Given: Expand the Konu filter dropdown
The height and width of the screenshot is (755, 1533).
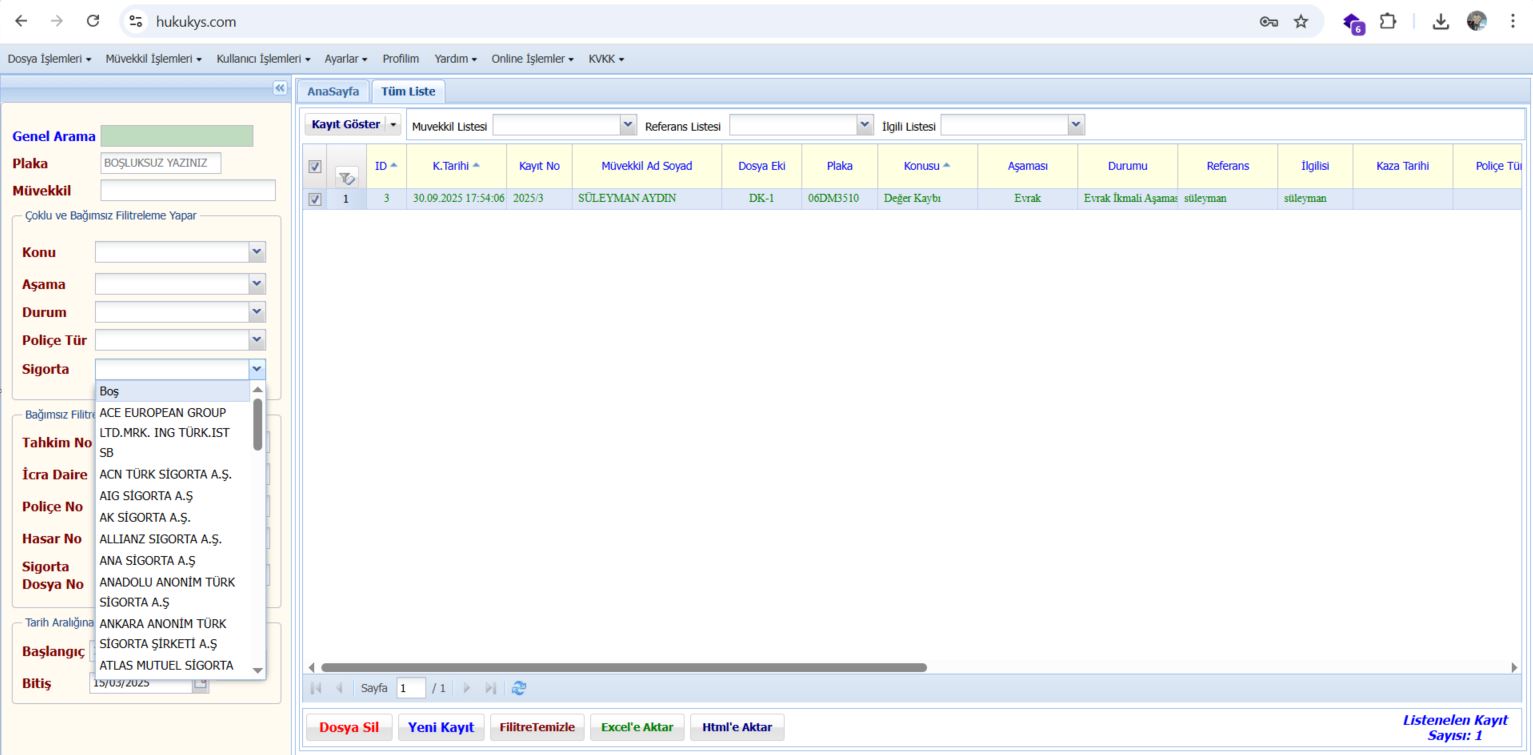Looking at the screenshot, I should coord(257,252).
